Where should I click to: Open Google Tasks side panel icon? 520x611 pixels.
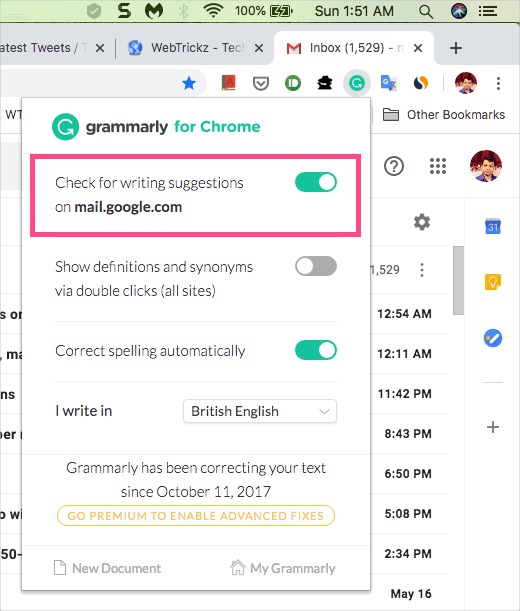493,338
